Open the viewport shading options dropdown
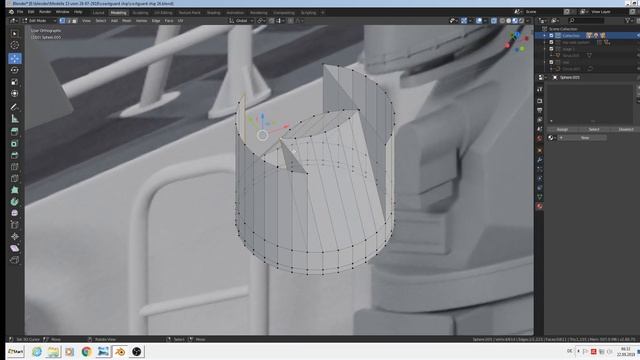 (x=527, y=20)
